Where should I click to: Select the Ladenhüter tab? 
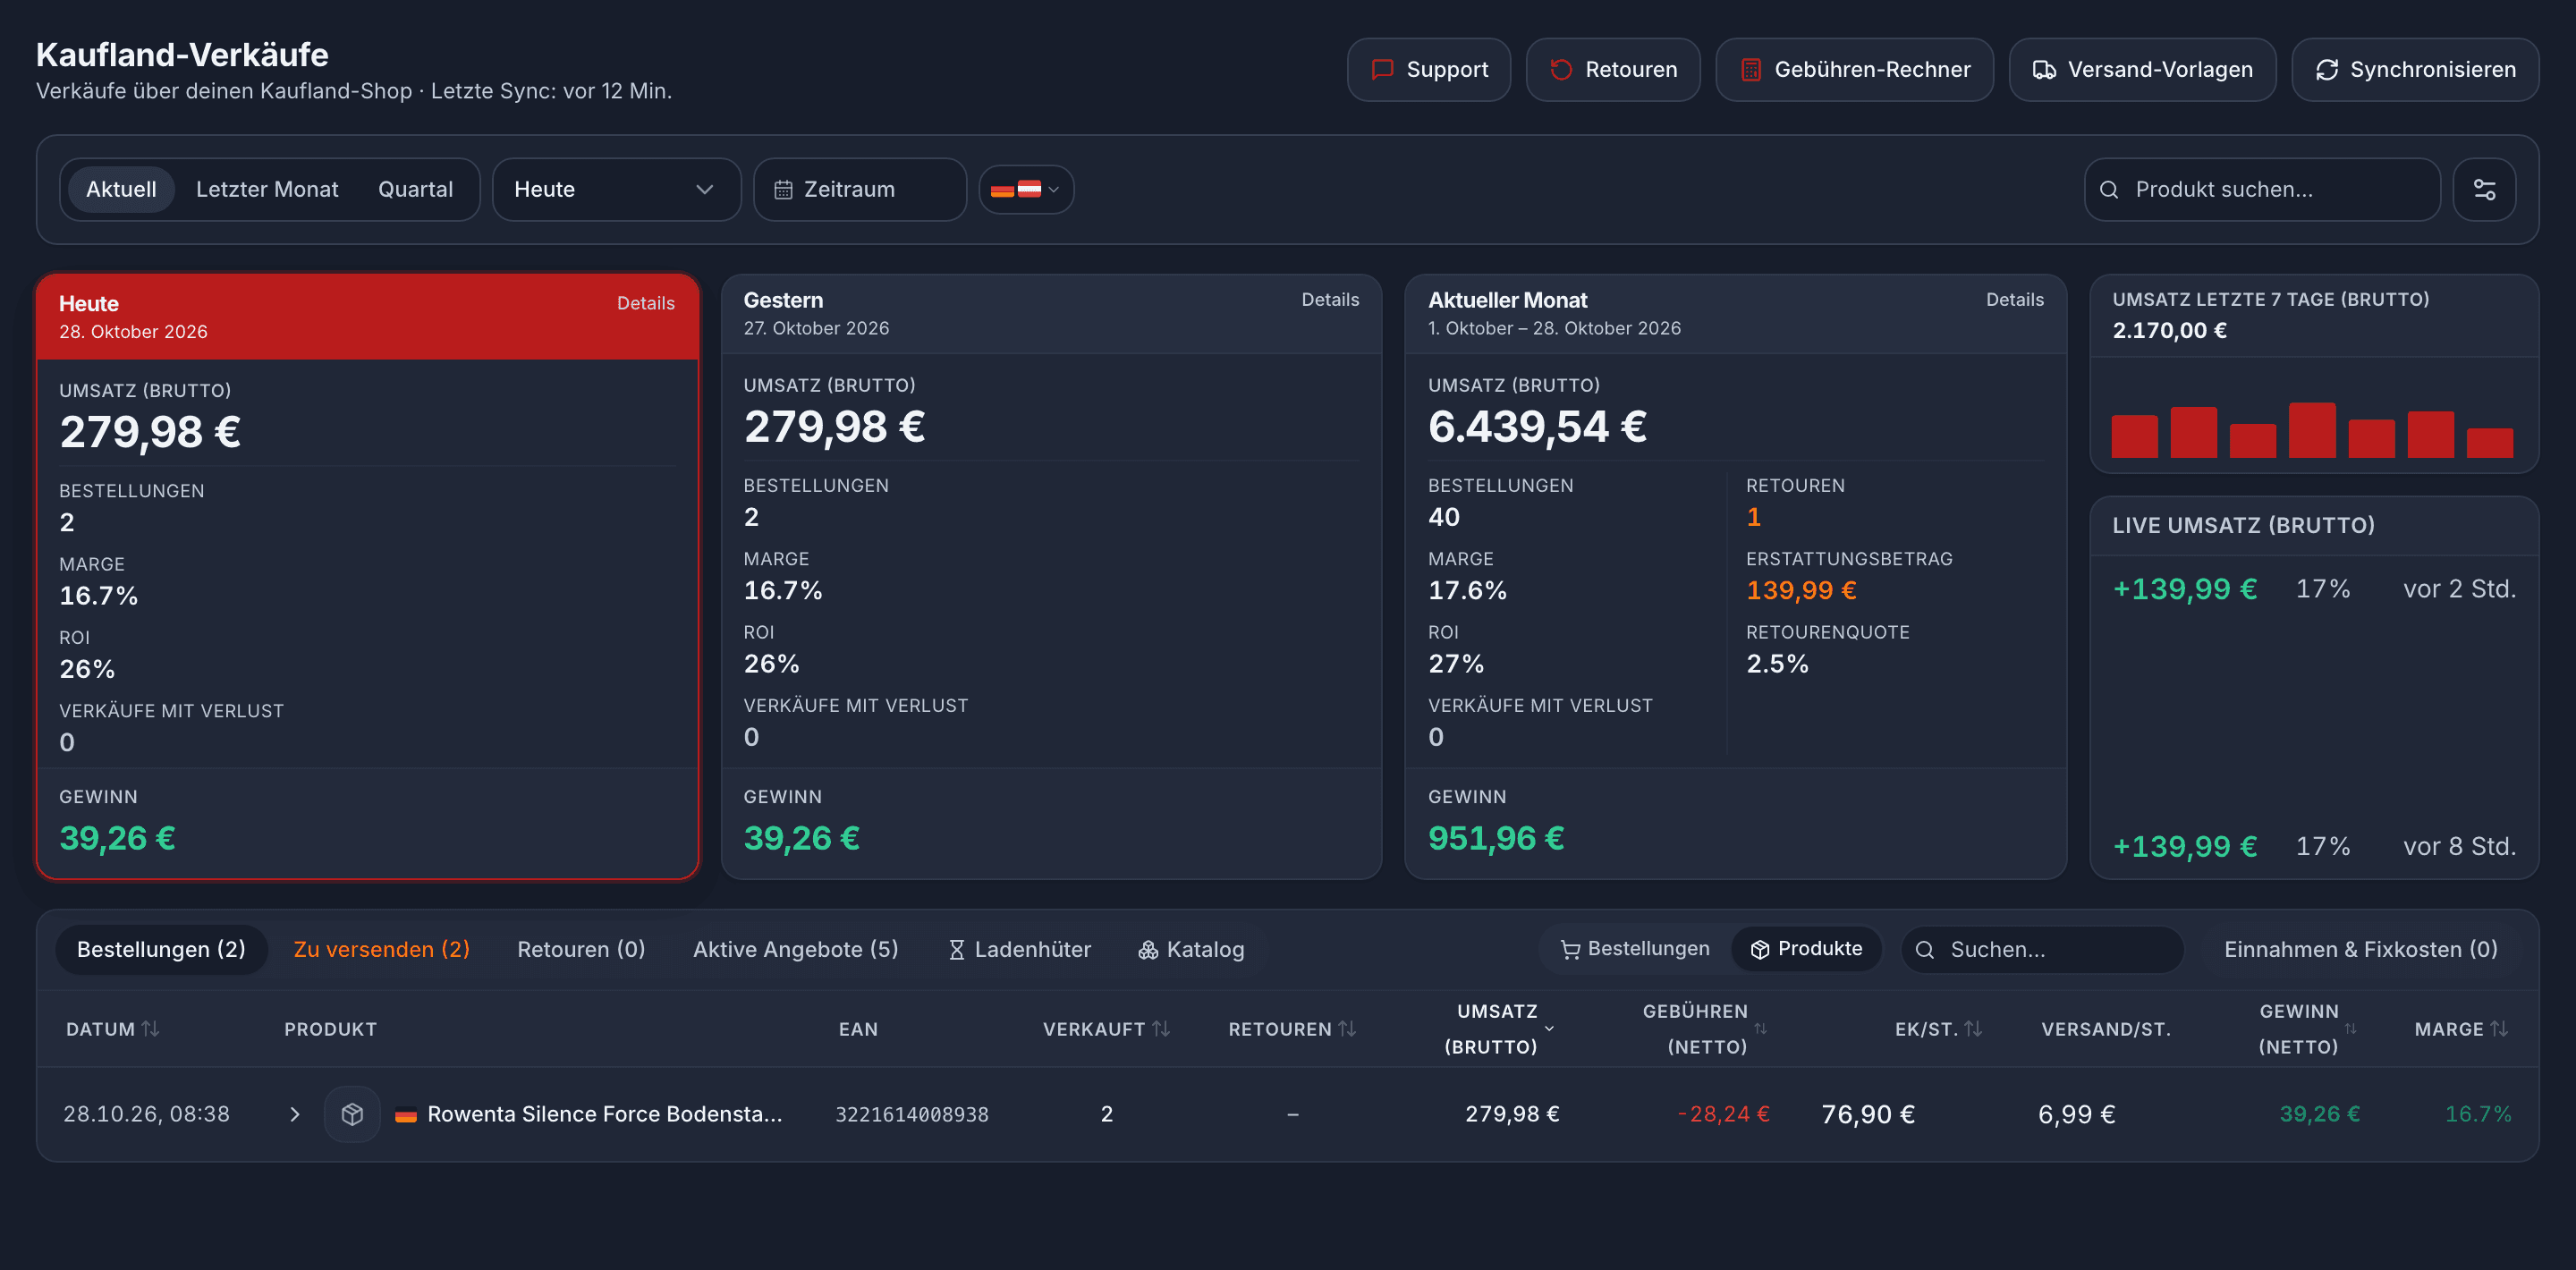pyautogui.click(x=1019, y=949)
